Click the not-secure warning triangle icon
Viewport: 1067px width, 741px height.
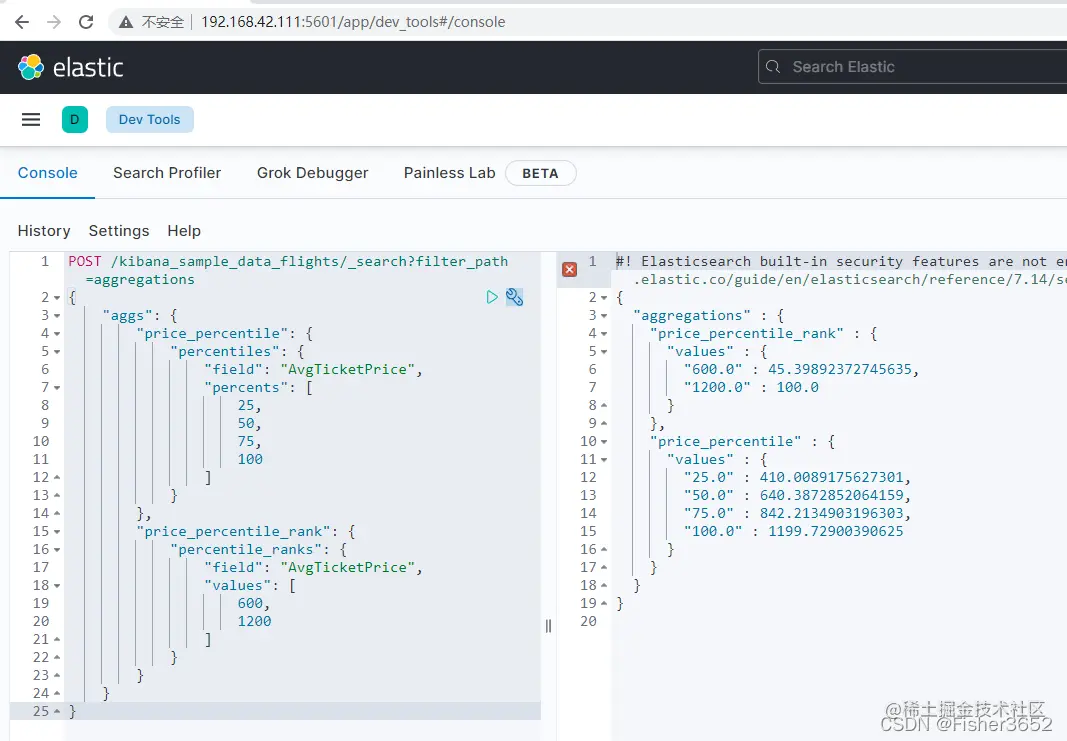[126, 22]
